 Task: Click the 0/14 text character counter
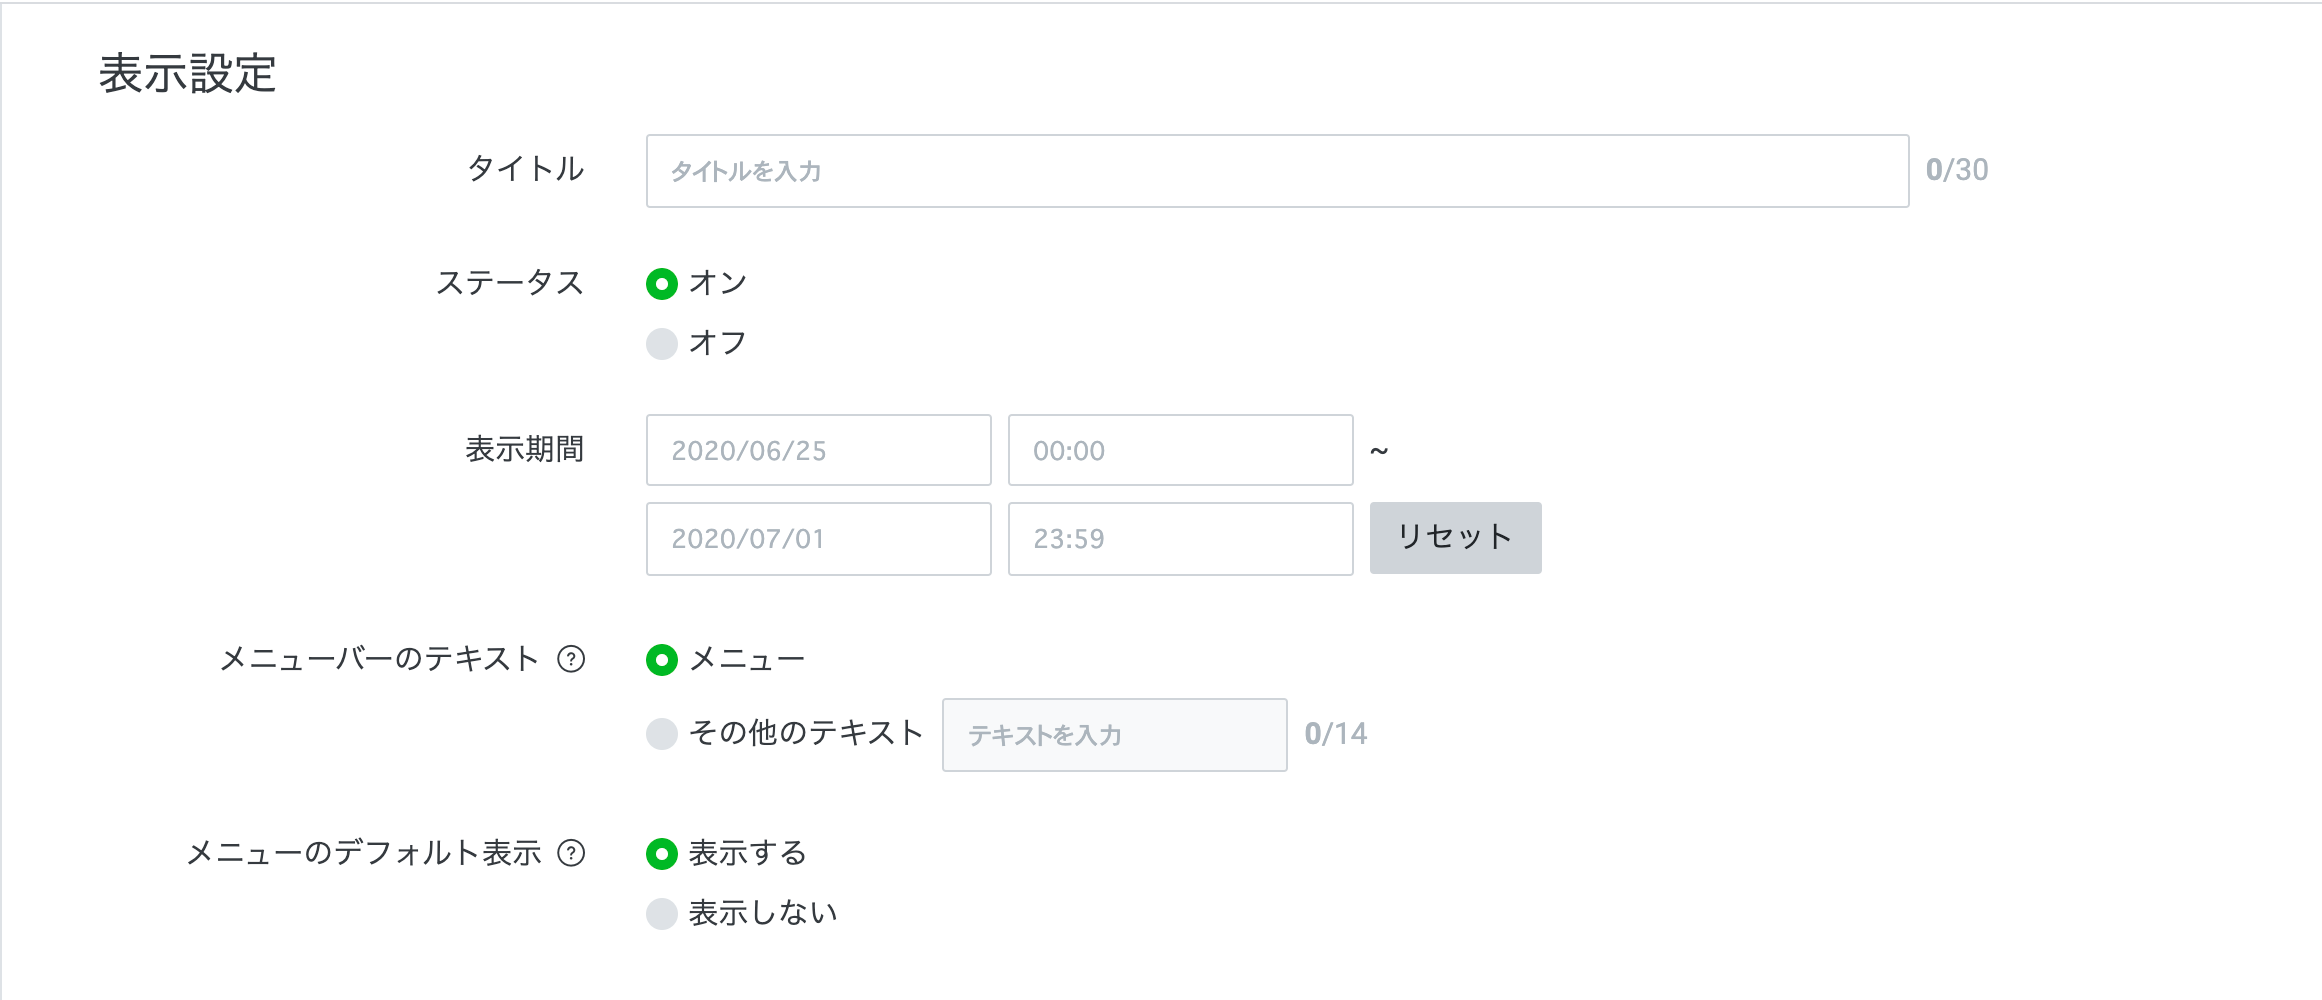pos(1336,734)
